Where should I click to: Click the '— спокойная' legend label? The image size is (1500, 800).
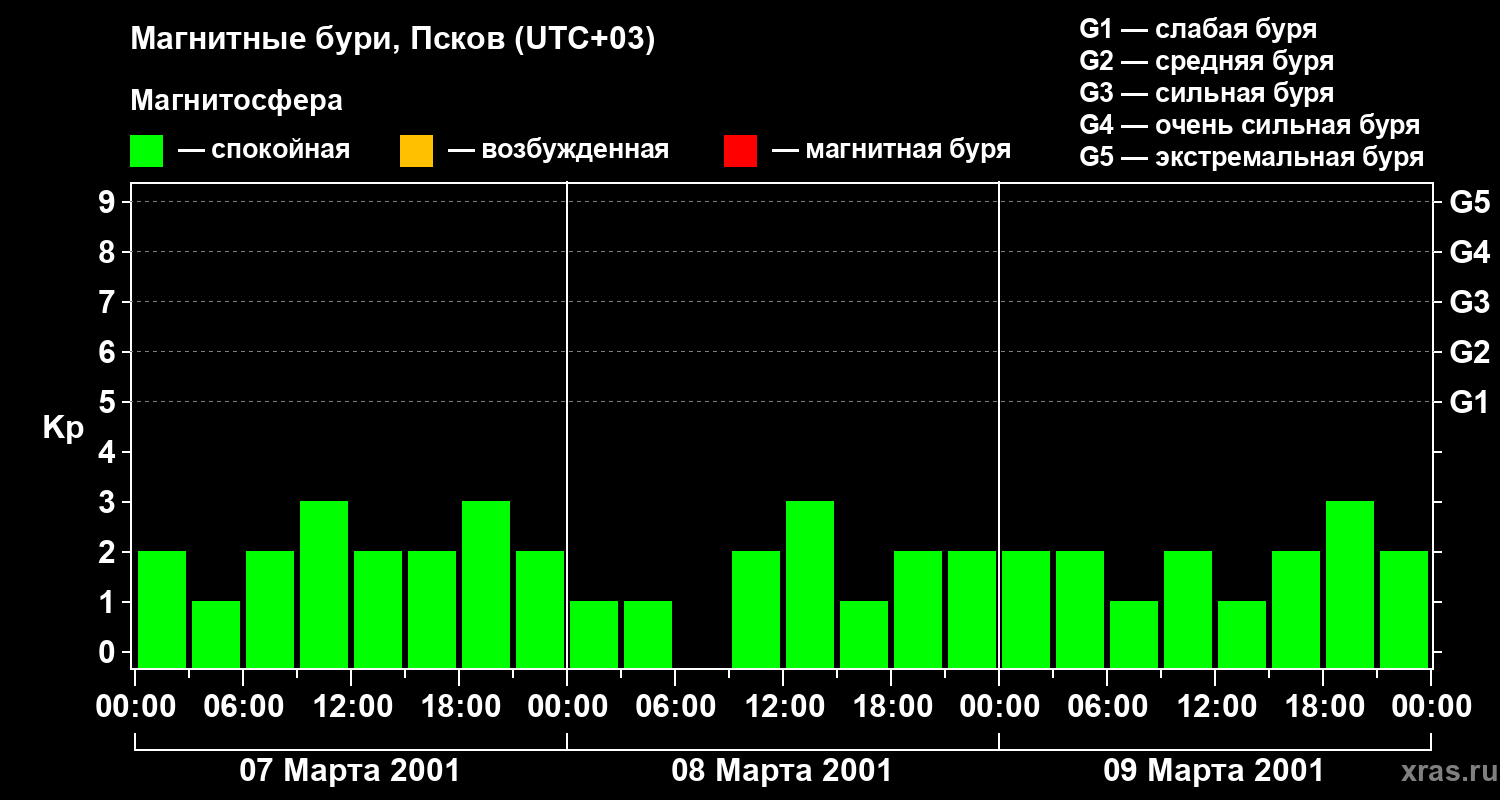pyautogui.click(x=264, y=151)
